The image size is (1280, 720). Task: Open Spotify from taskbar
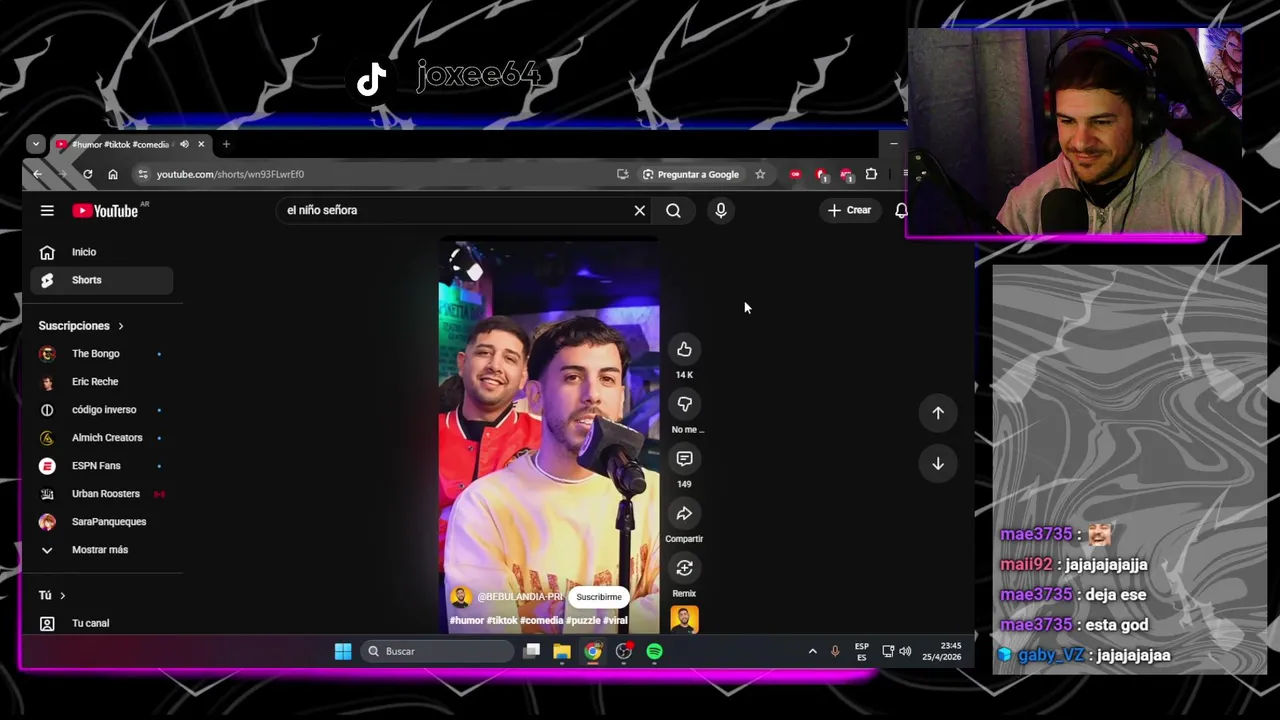coord(655,651)
